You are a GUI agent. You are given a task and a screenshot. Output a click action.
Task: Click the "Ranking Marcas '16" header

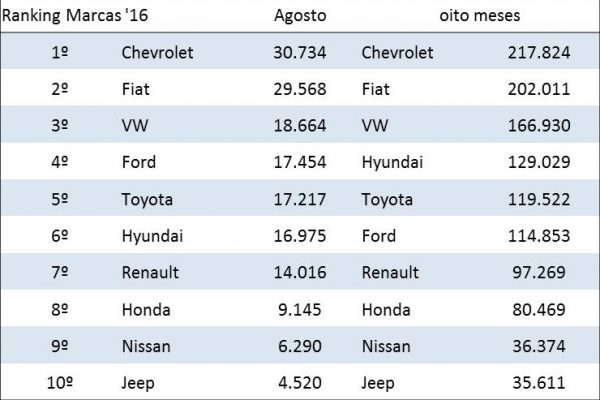click(x=71, y=15)
